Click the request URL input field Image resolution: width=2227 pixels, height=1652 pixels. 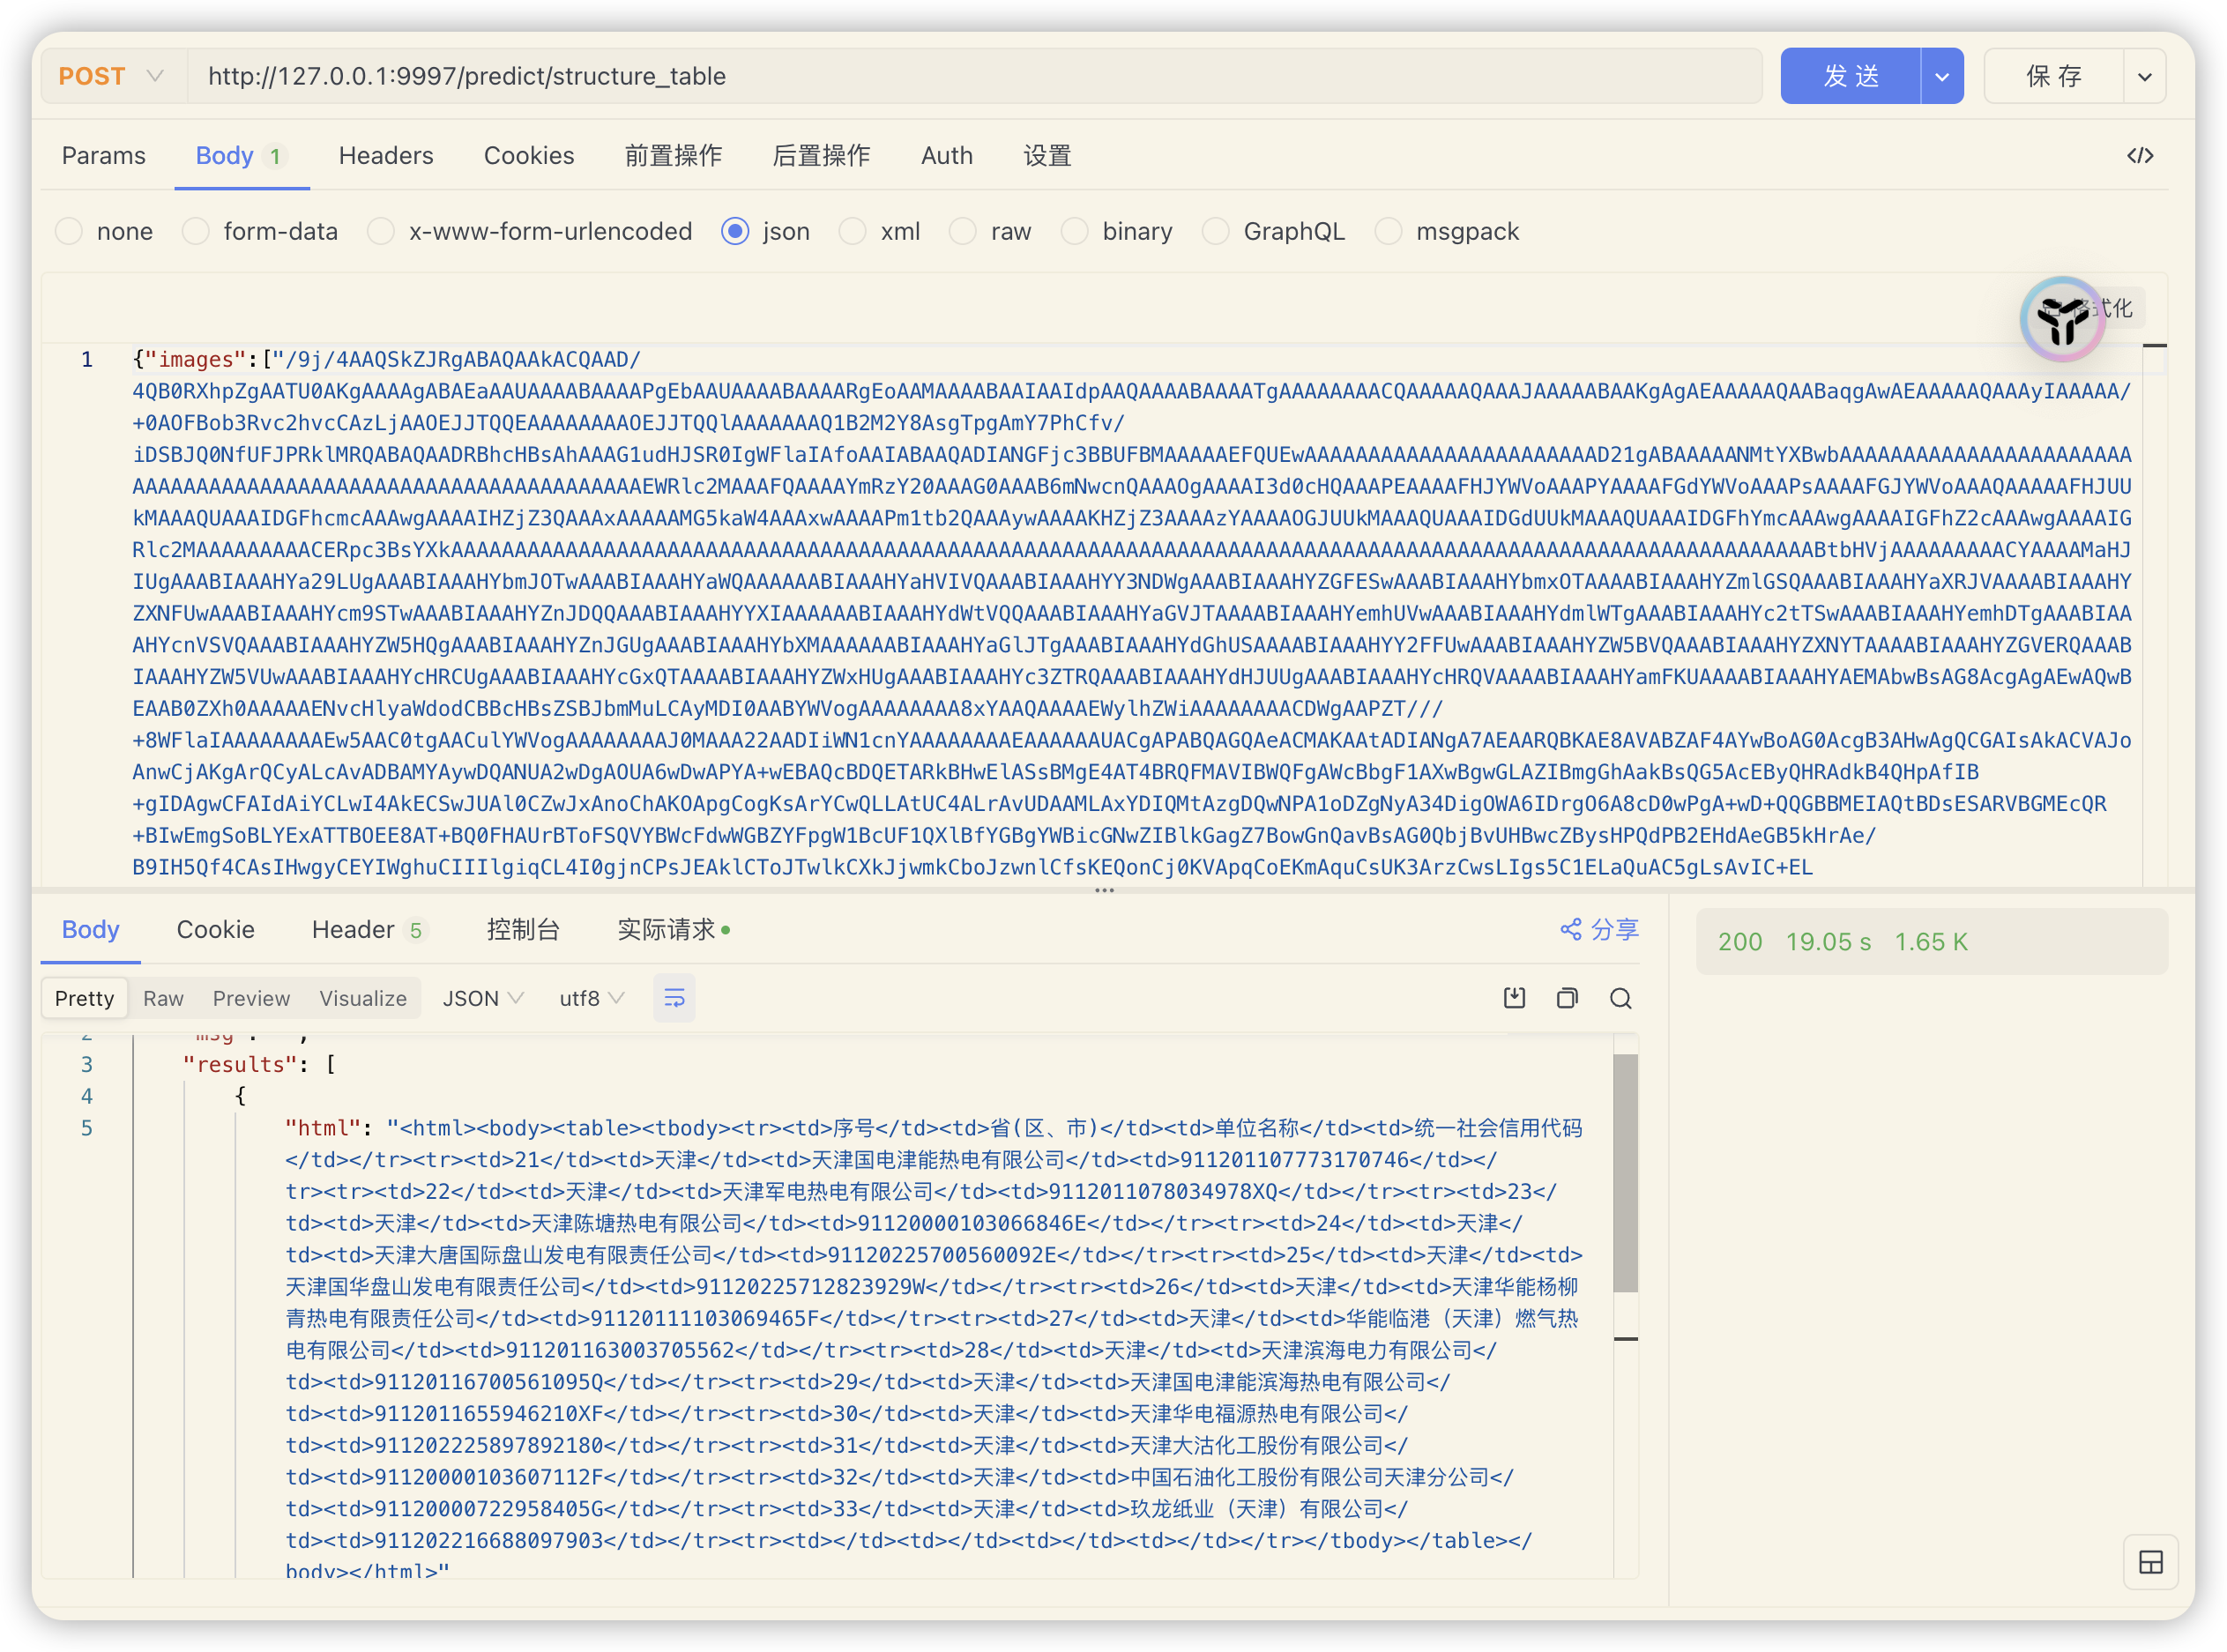click(900, 75)
